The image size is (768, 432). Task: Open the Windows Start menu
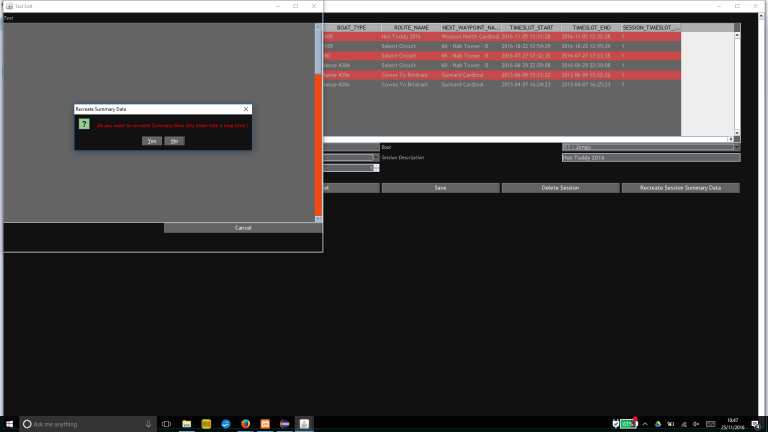point(10,424)
